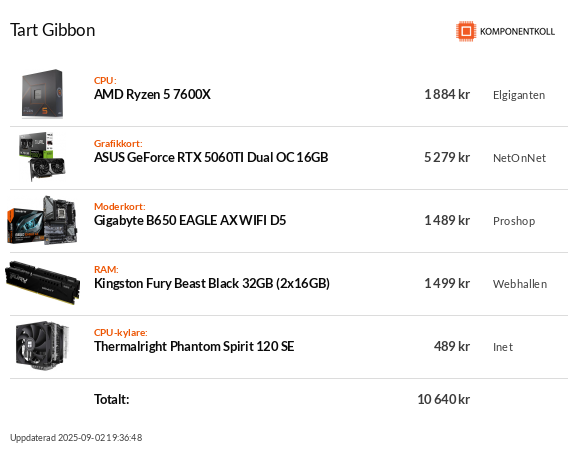Click the Kingston Fury Beast RAM image
Screen dimensions: 577x451
[x=42, y=283]
